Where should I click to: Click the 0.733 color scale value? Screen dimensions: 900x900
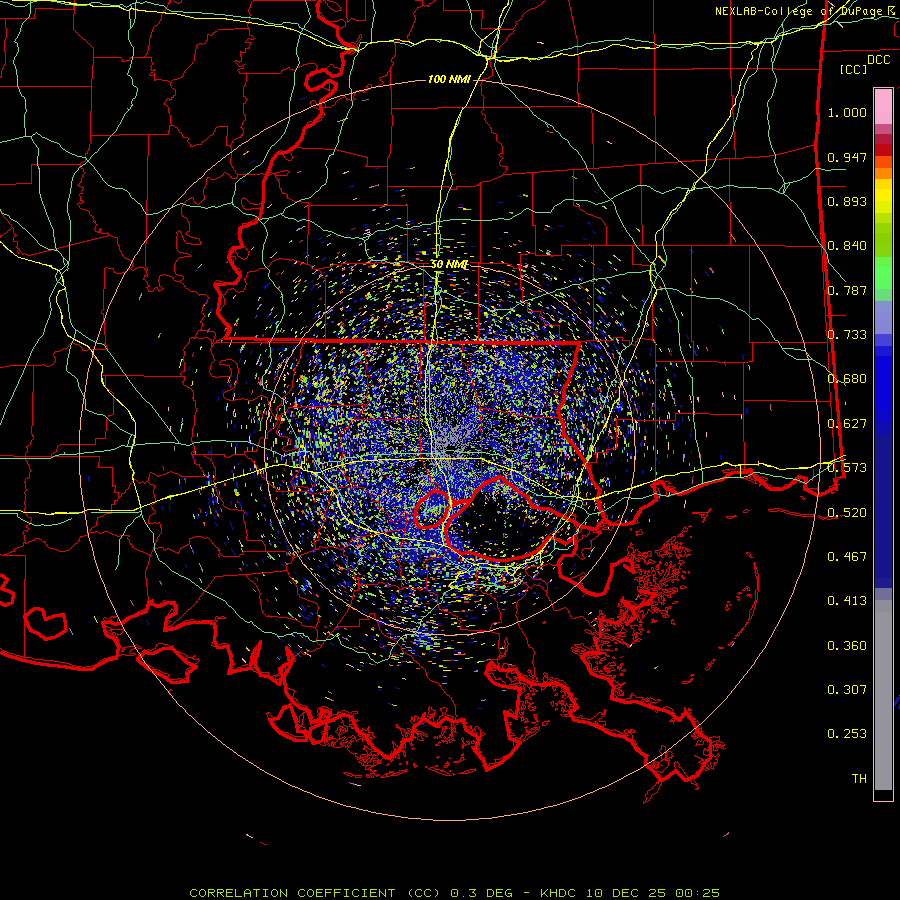(x=847, y=335)
